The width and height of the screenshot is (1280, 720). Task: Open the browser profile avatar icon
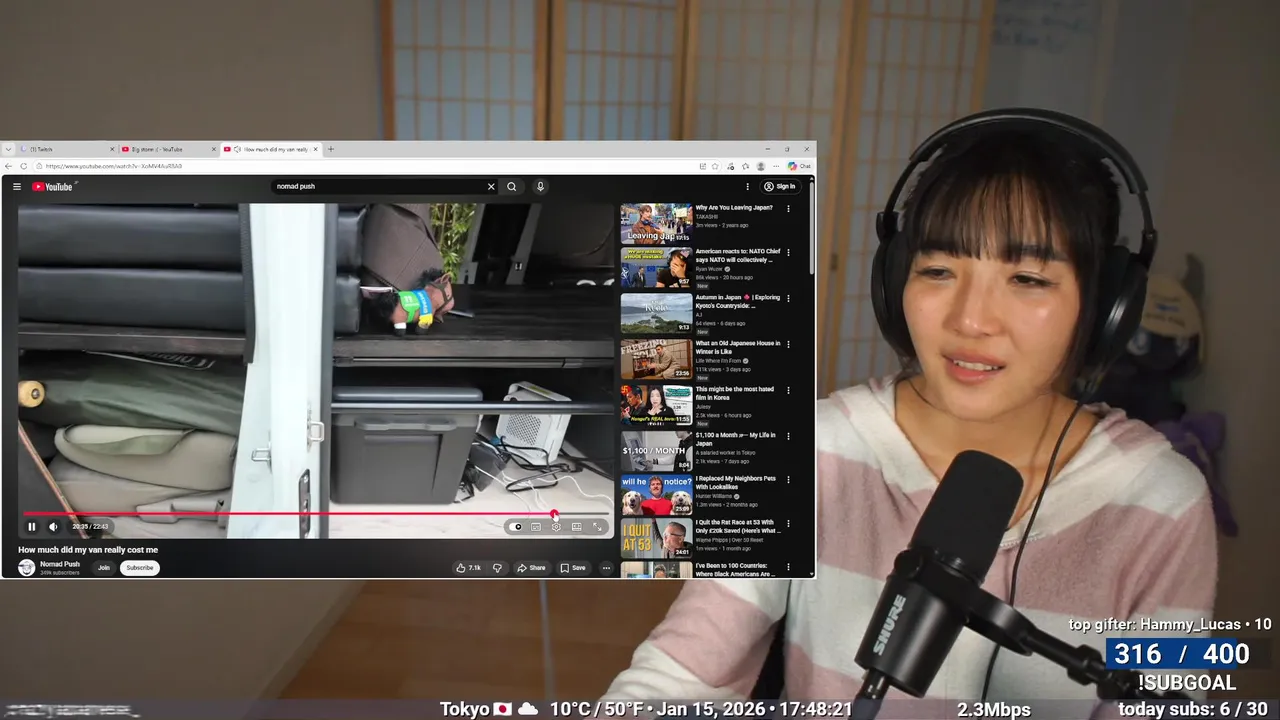(x=761, y=166)
